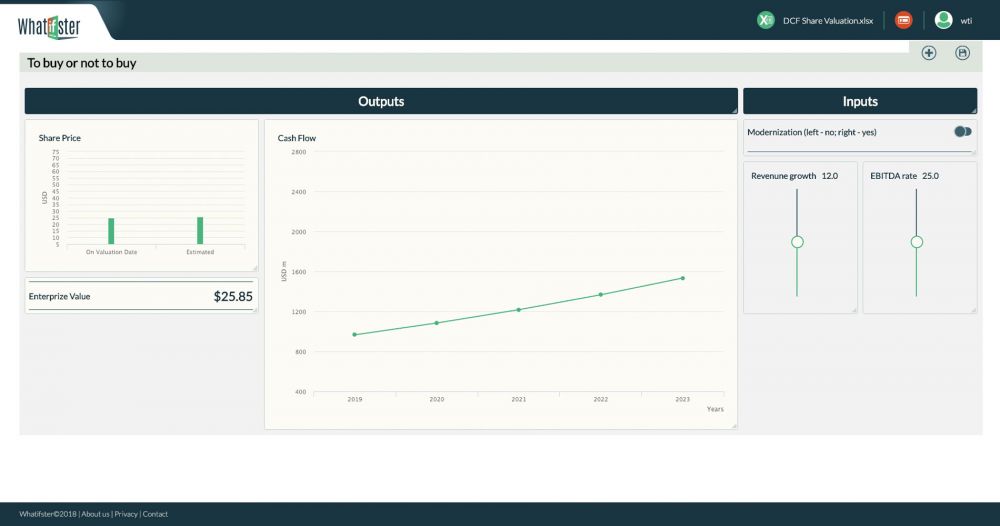Click the Revenue growth slider handle
This screenshot has height=526, width=1000.
(x=797, y=242)
